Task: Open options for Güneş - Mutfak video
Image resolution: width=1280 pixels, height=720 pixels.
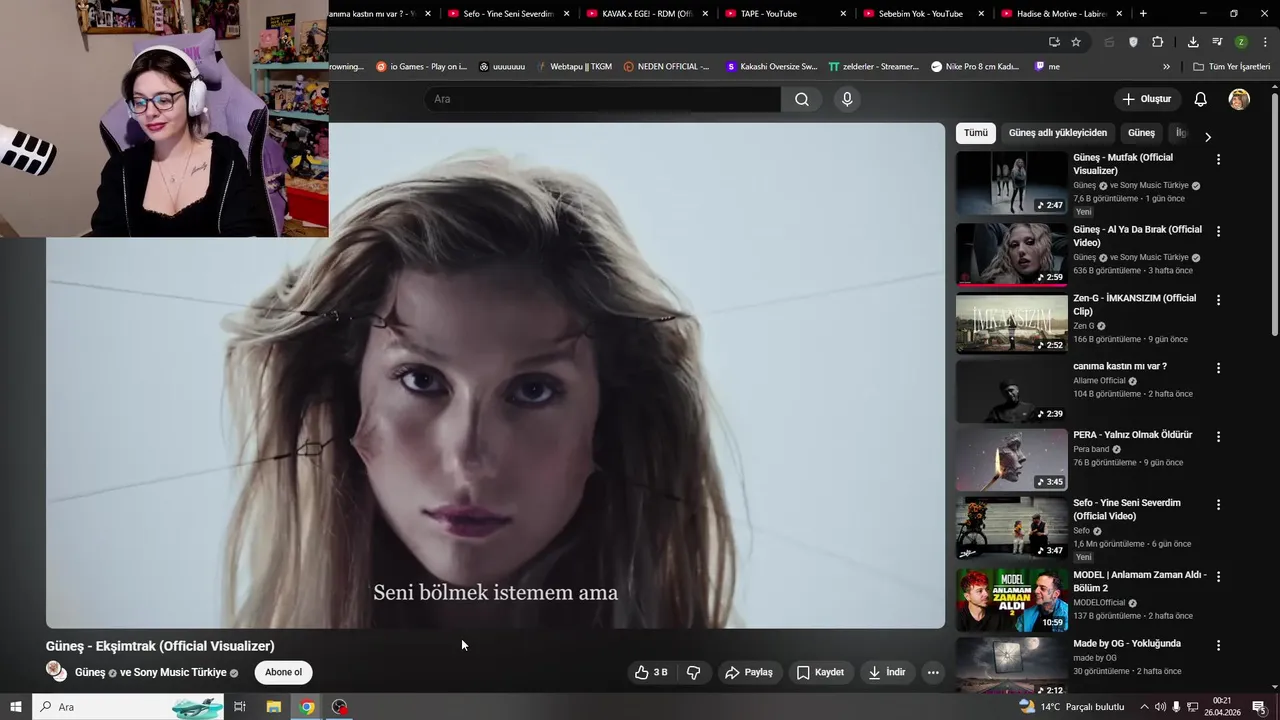Action: coord(1218,159)
